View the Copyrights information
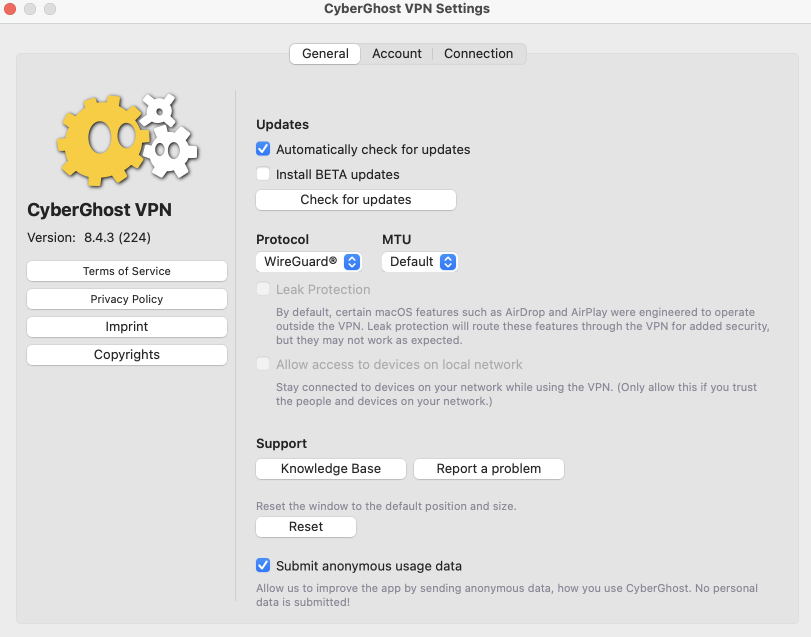The image size is (811, 637). click(x=126, y=354)
